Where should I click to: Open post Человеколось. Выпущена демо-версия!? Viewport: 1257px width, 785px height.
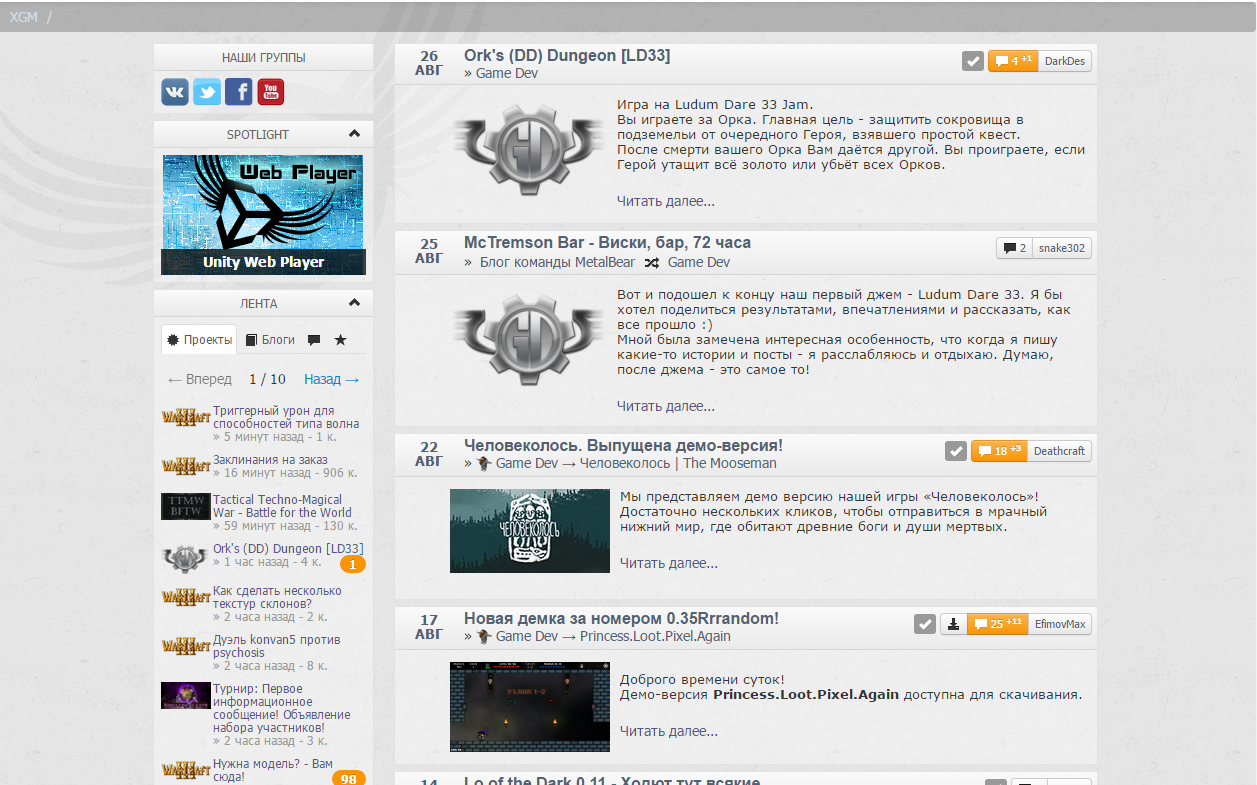pyautogui.click(x=623, y=446)
